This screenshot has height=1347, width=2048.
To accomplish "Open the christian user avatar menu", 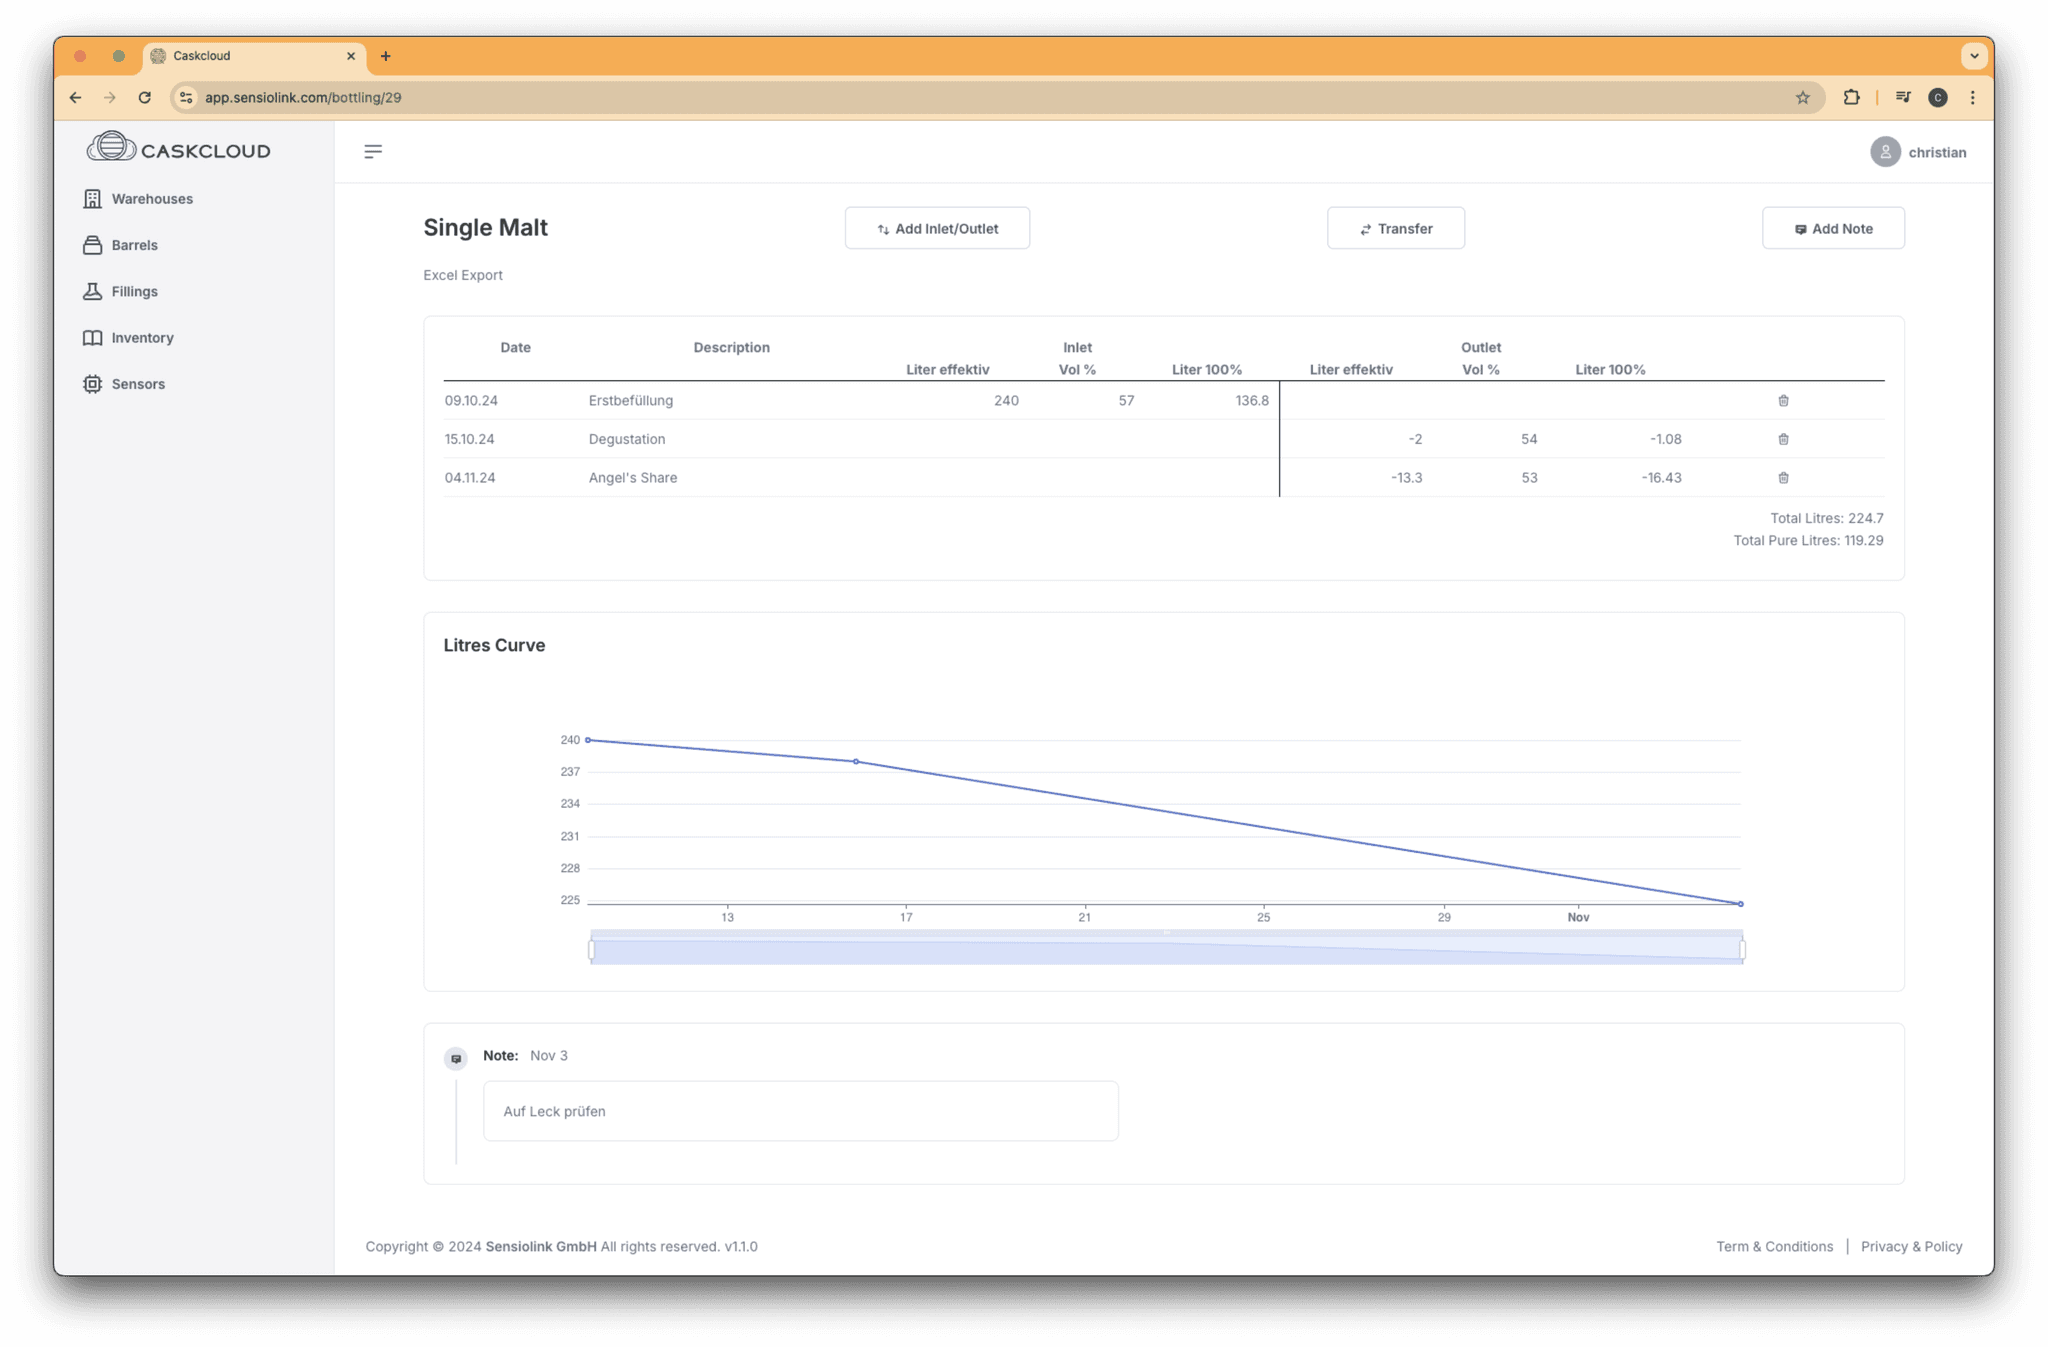I will pos(1918,152).
